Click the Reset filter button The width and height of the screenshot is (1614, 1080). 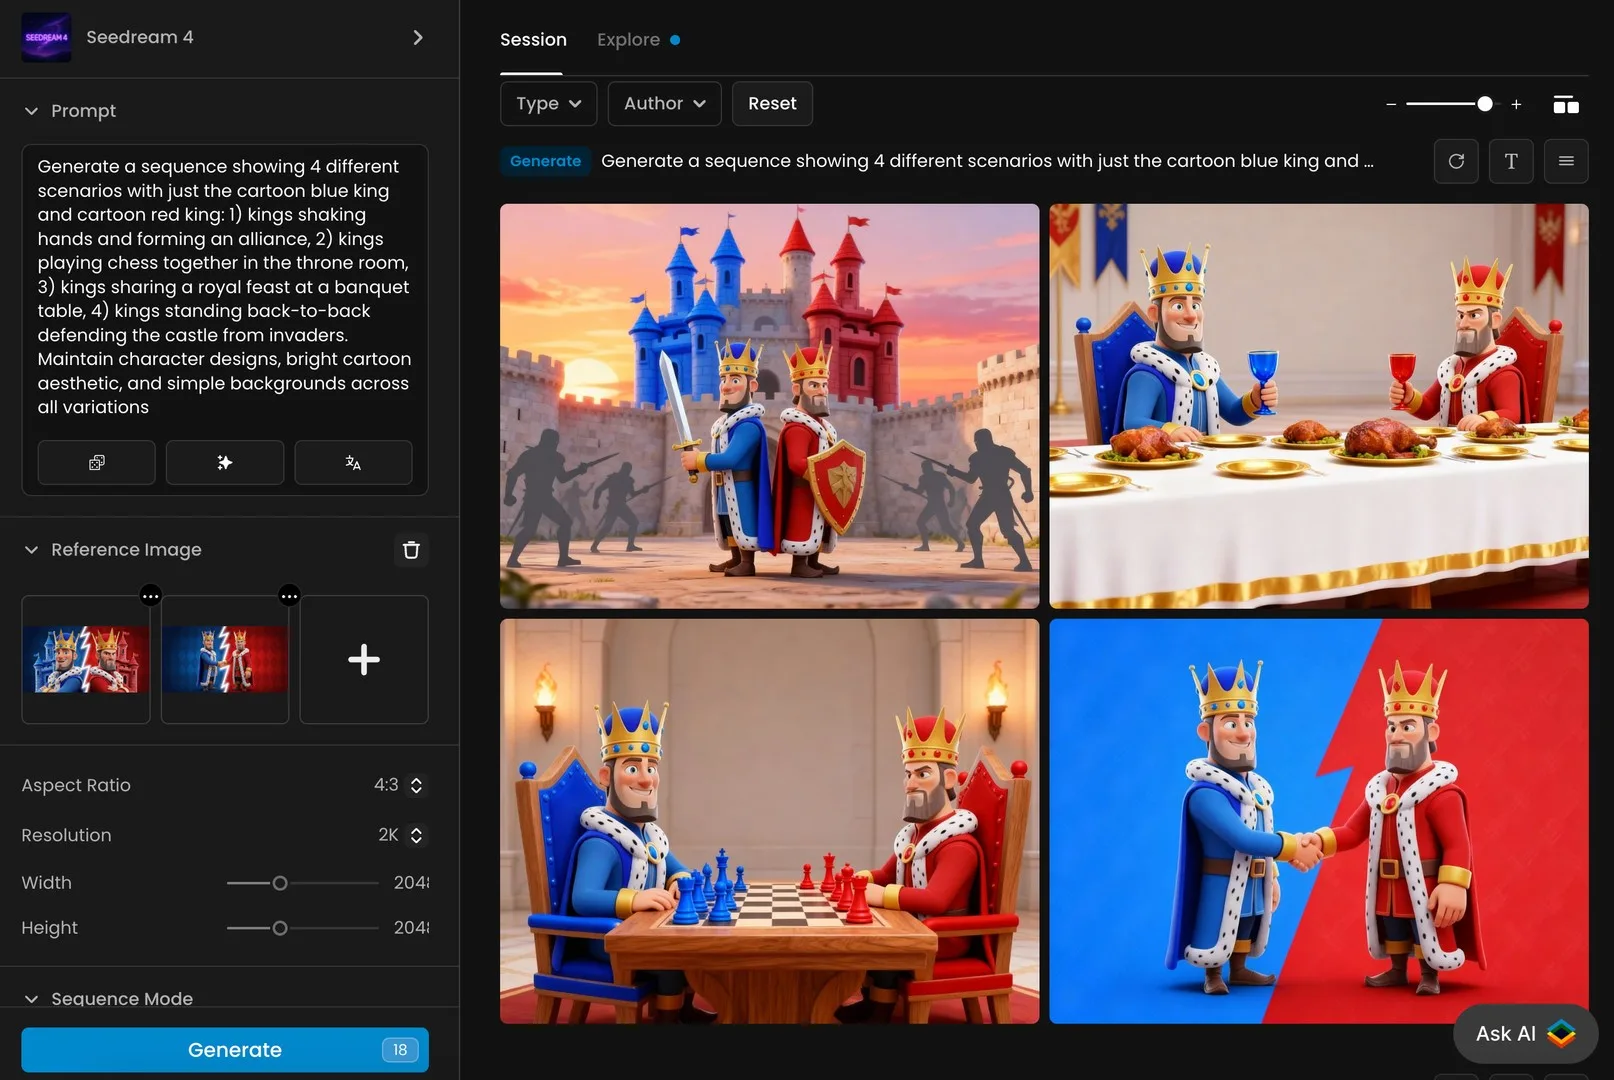pos(771,103)
